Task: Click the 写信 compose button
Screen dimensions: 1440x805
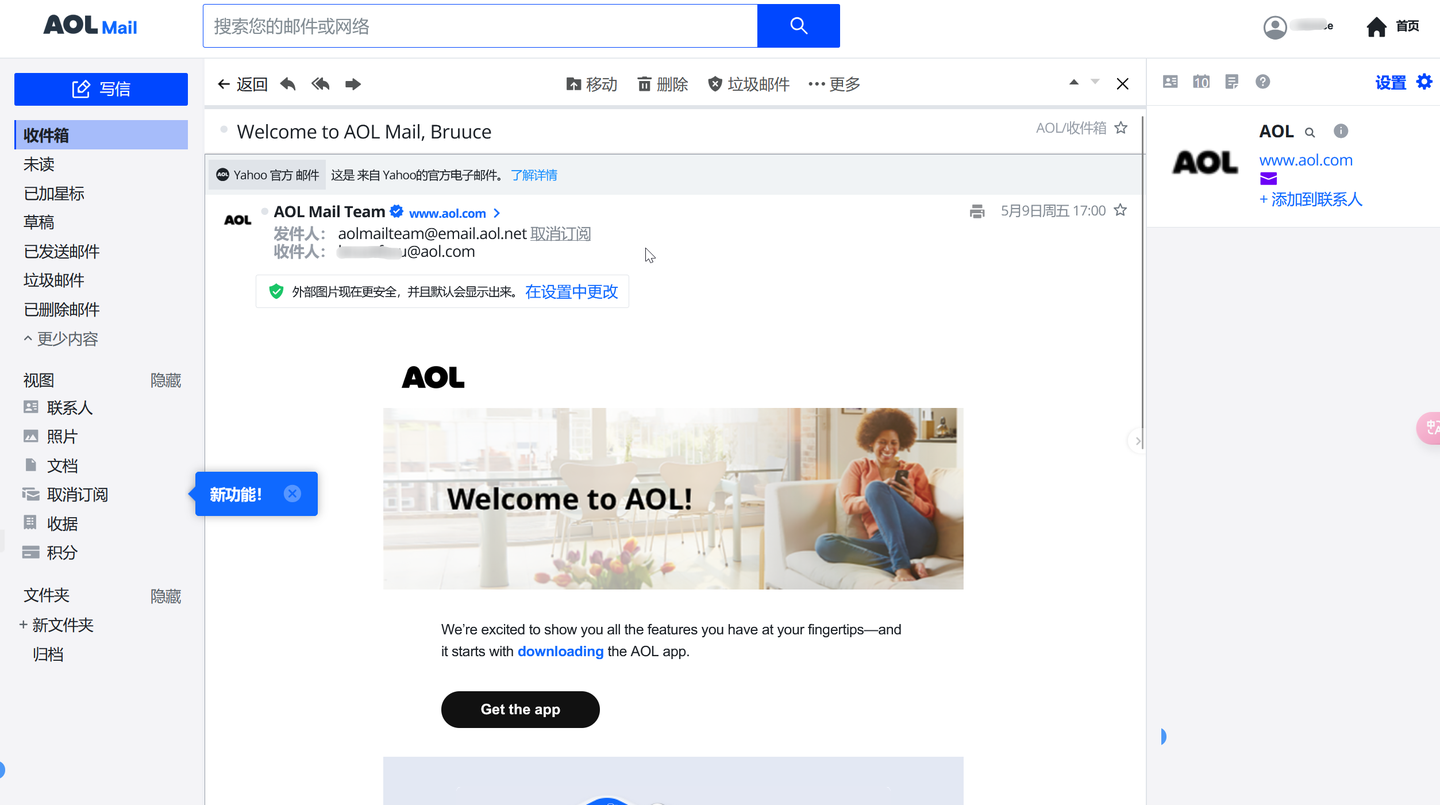Action: tap(101, 89)
